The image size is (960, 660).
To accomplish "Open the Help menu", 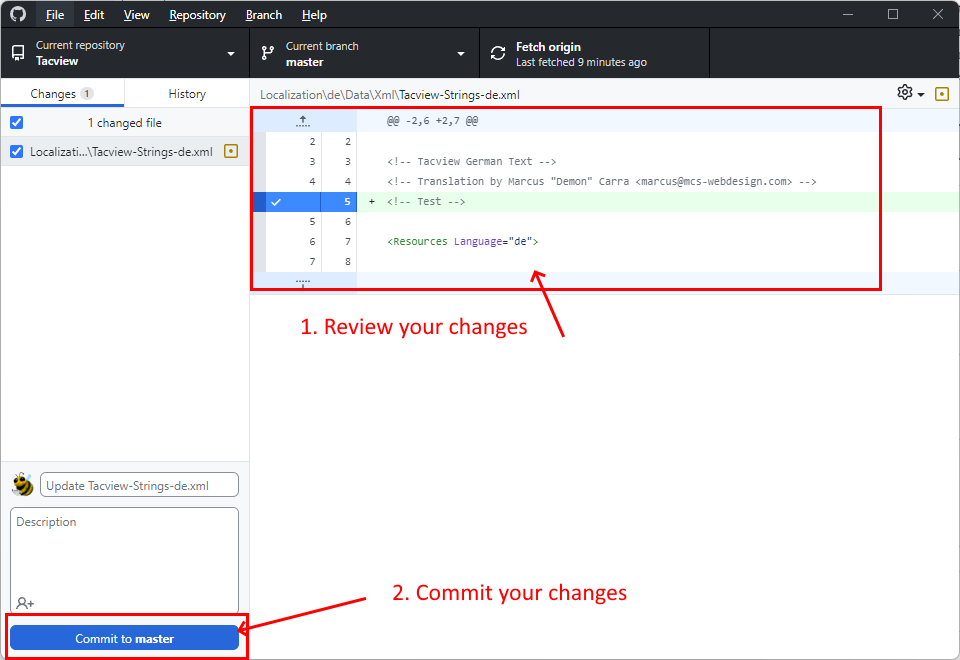I will pos(314,15).
